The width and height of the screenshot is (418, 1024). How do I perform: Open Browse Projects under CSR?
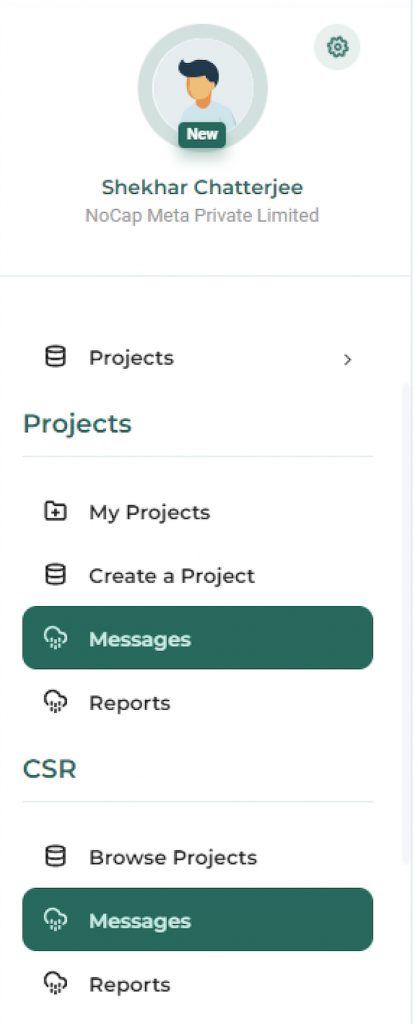point(197,857)
